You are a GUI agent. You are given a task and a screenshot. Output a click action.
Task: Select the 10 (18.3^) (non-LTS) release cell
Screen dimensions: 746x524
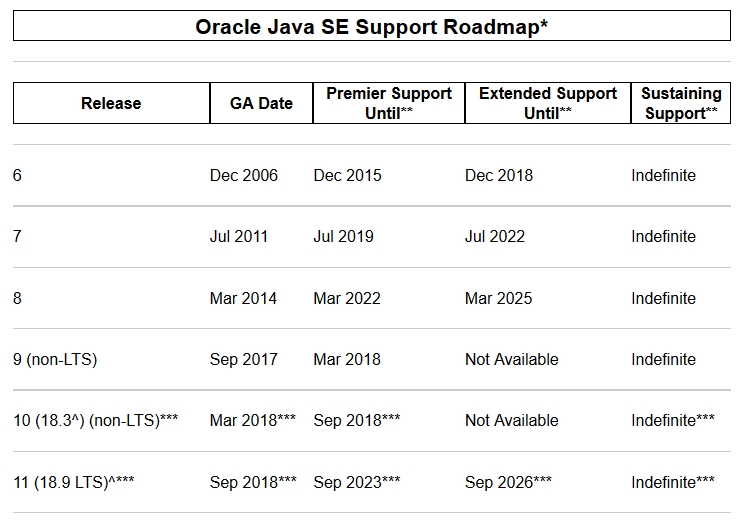[x=96, y=421]
